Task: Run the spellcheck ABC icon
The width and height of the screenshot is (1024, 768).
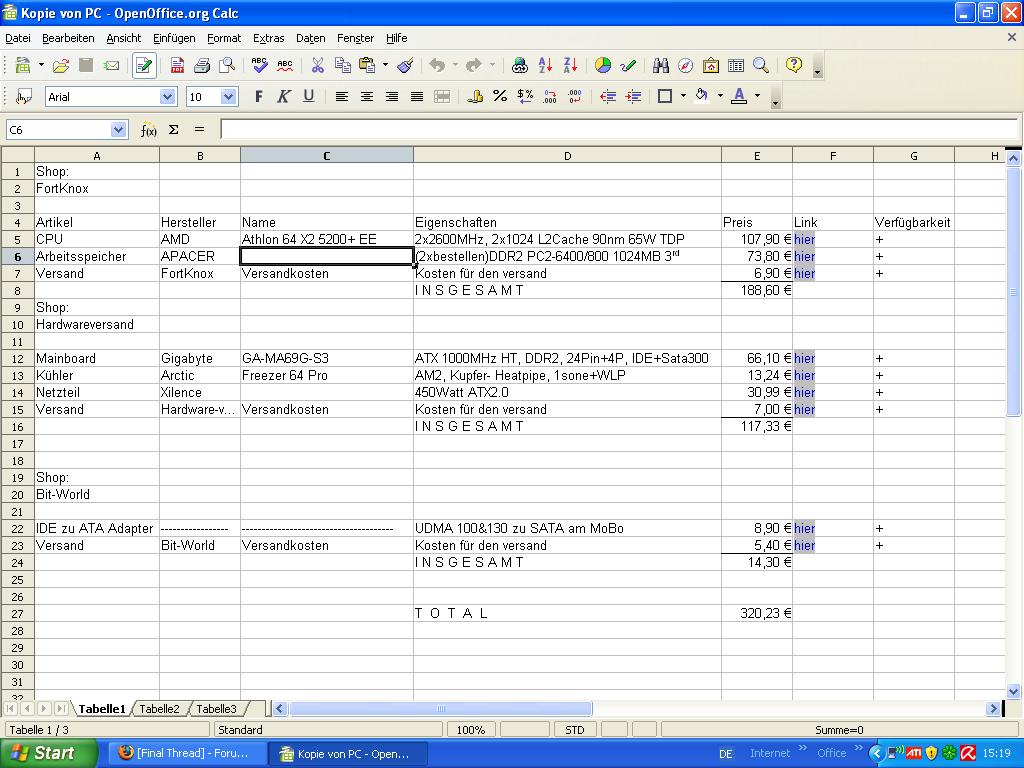Action: click(x=259, y=65)
